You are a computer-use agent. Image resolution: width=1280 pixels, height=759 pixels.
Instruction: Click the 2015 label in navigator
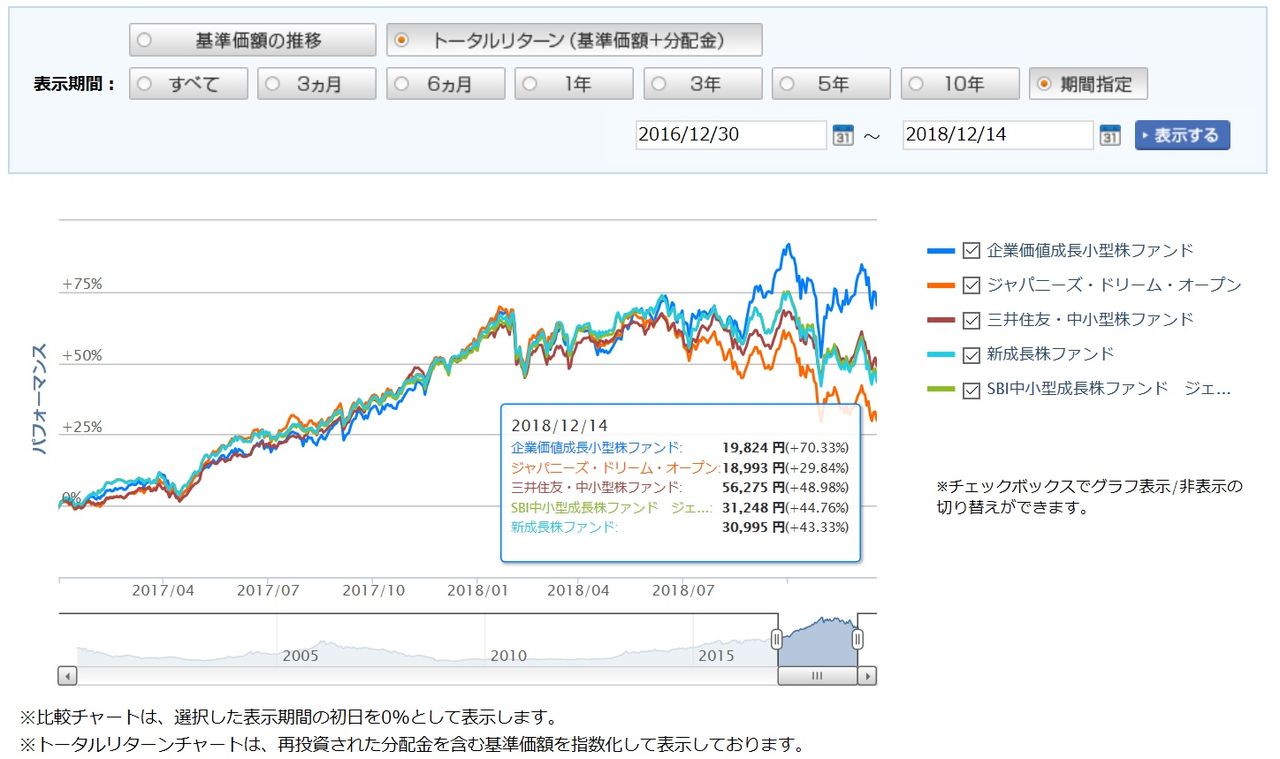click(x=716, y=656)
